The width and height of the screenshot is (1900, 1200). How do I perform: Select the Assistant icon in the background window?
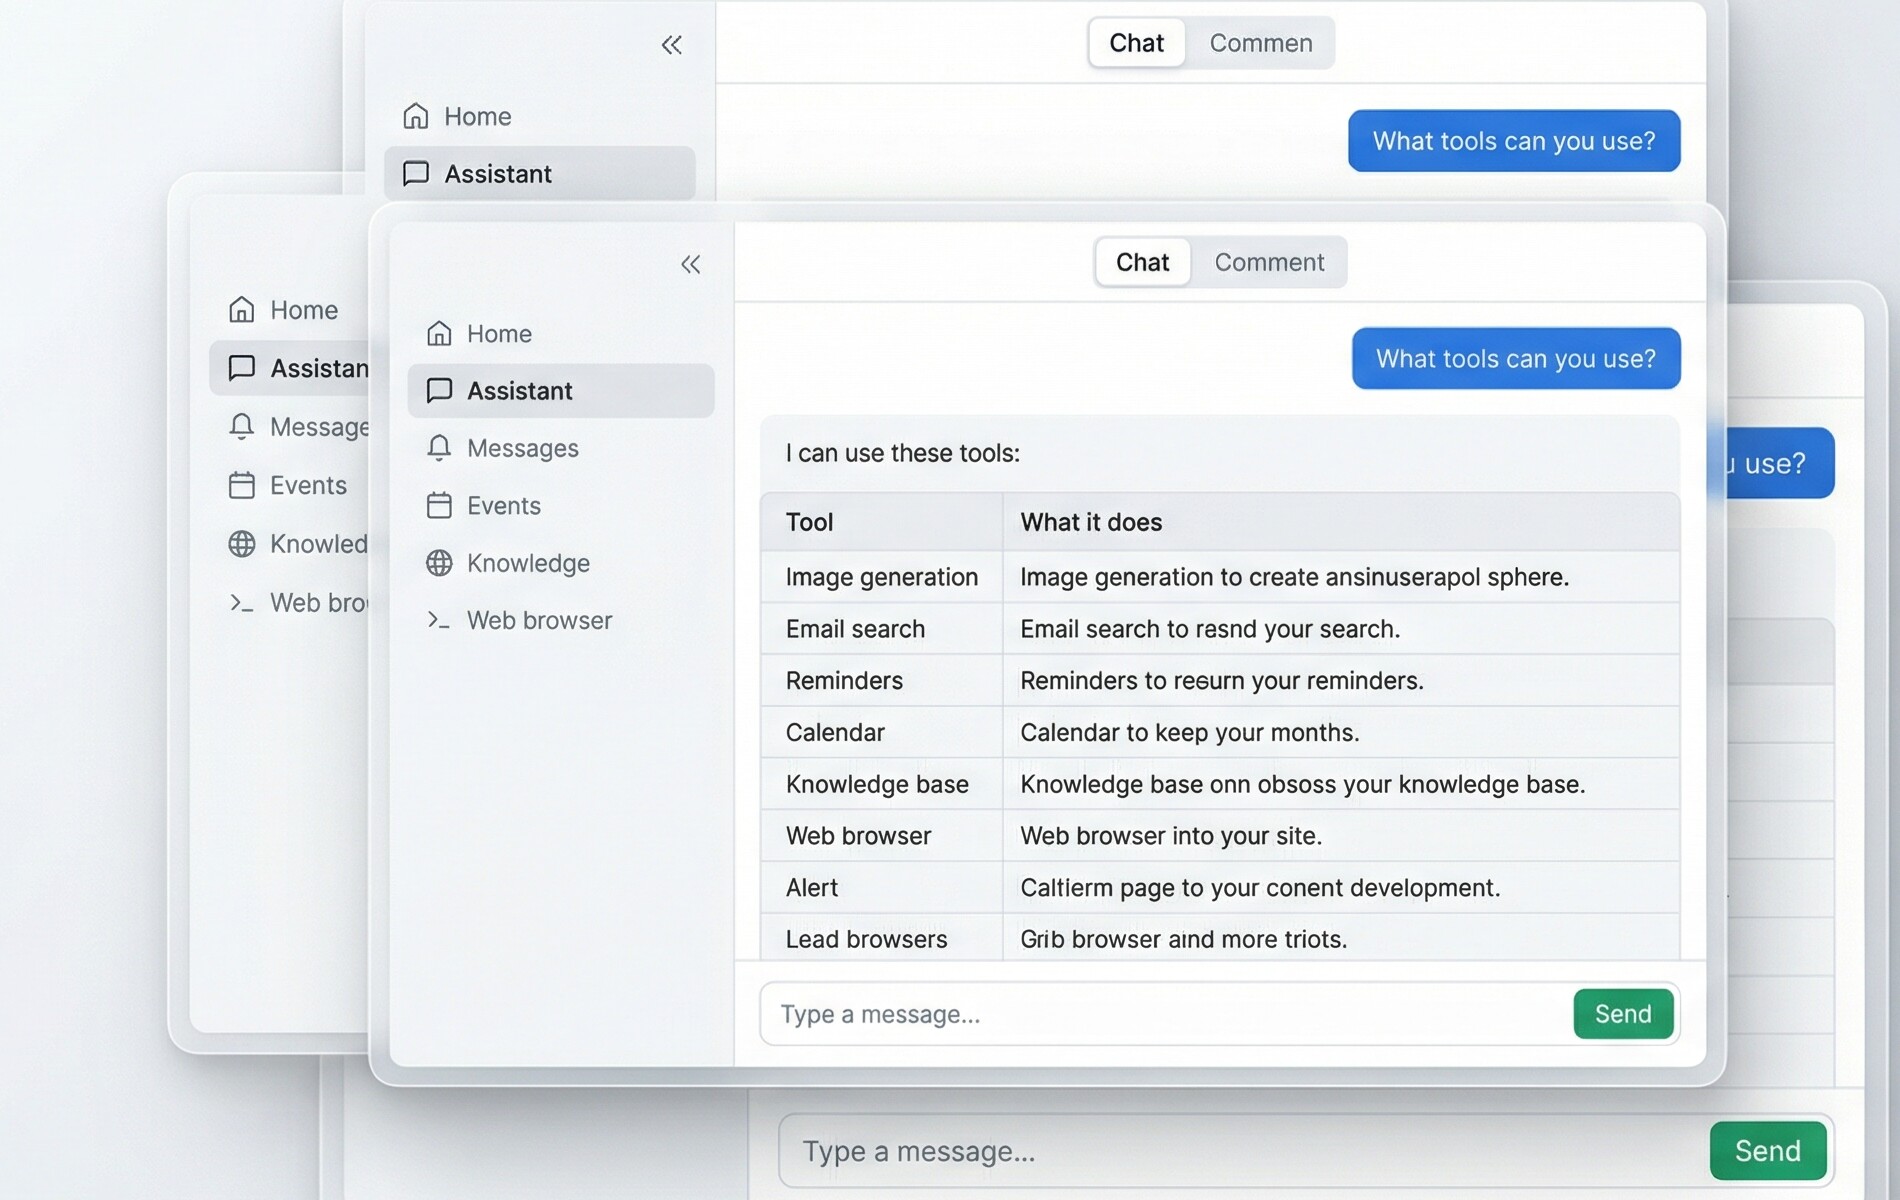417,173
